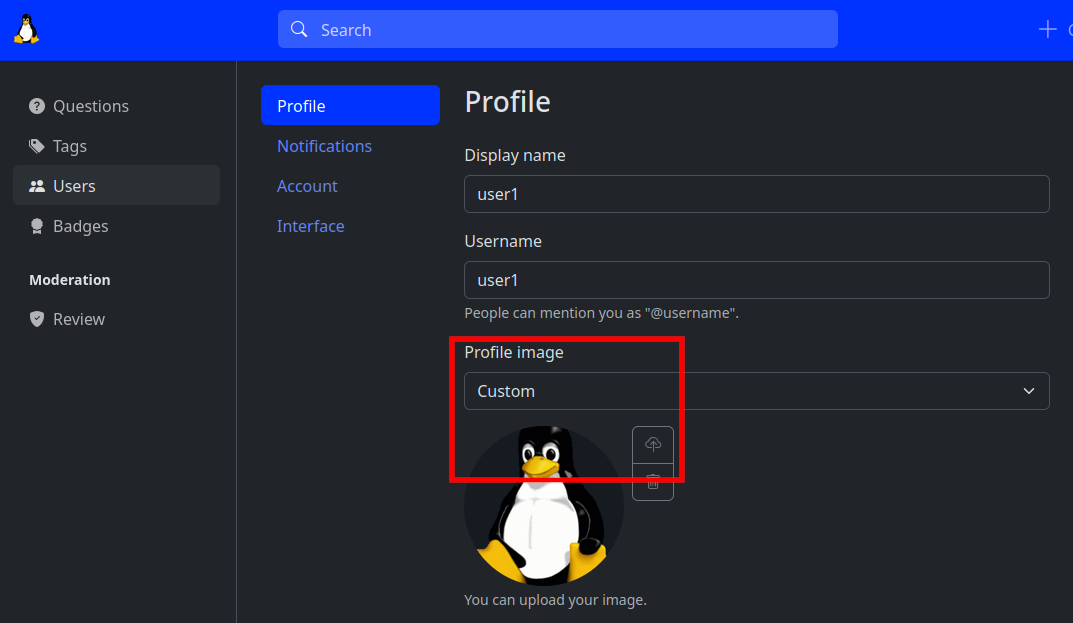Click the Profile page heading
The width and height of the screenshot is (1073, 623).
point(507,101)
